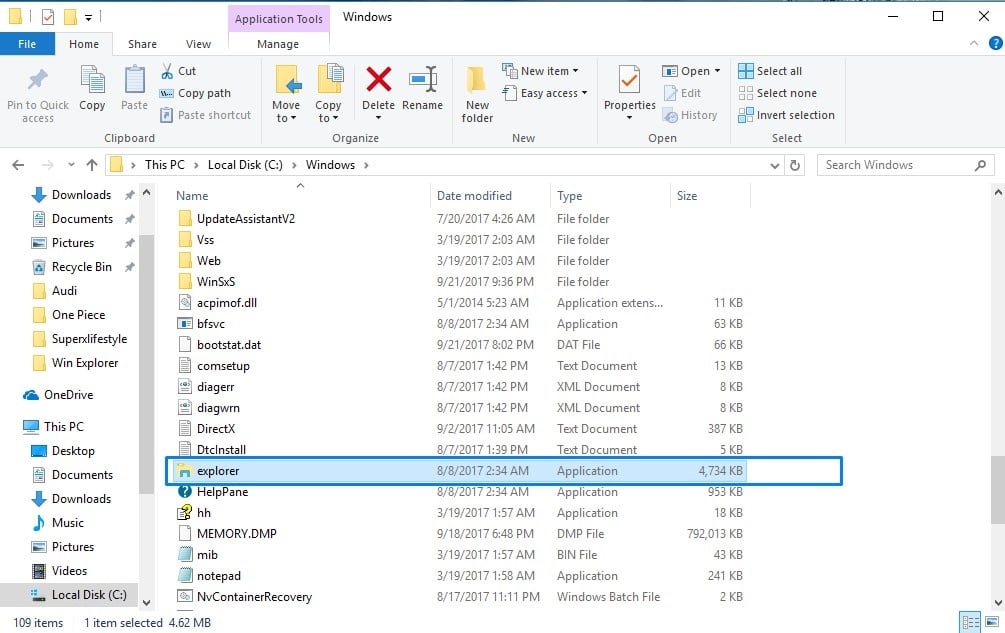The image size is (1005, 633).
Task: Go up one folder level
Action: coord(92,165)
